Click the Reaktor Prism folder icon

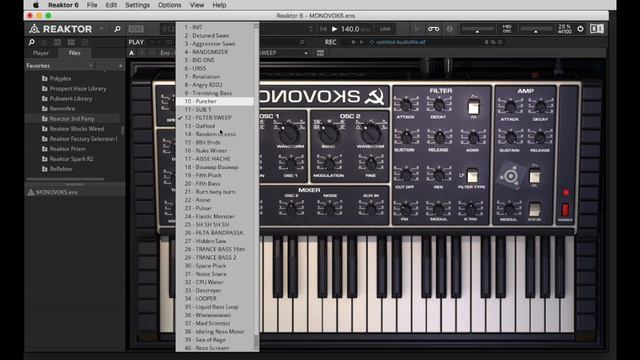[x=44, y=149]
